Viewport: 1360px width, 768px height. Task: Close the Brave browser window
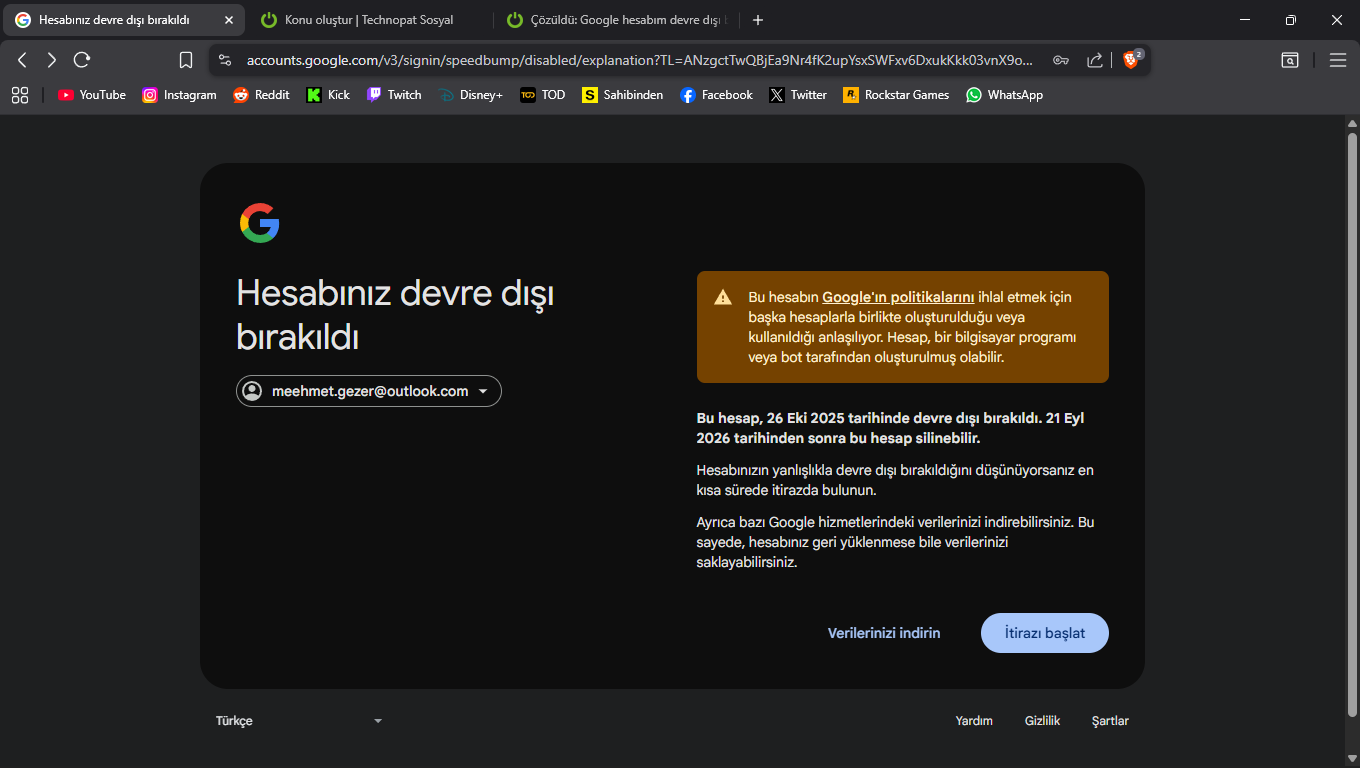click(x=1337, y=20)
